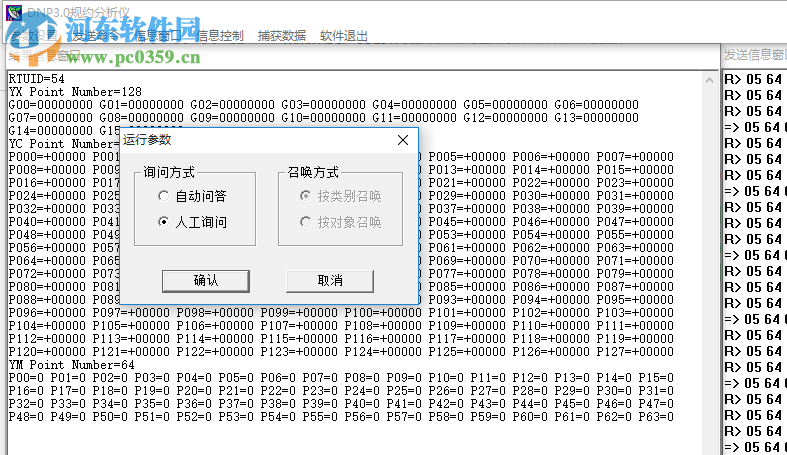Click the P31=0 value in the YM list
787x455 pixels.
tap(656, 391)
